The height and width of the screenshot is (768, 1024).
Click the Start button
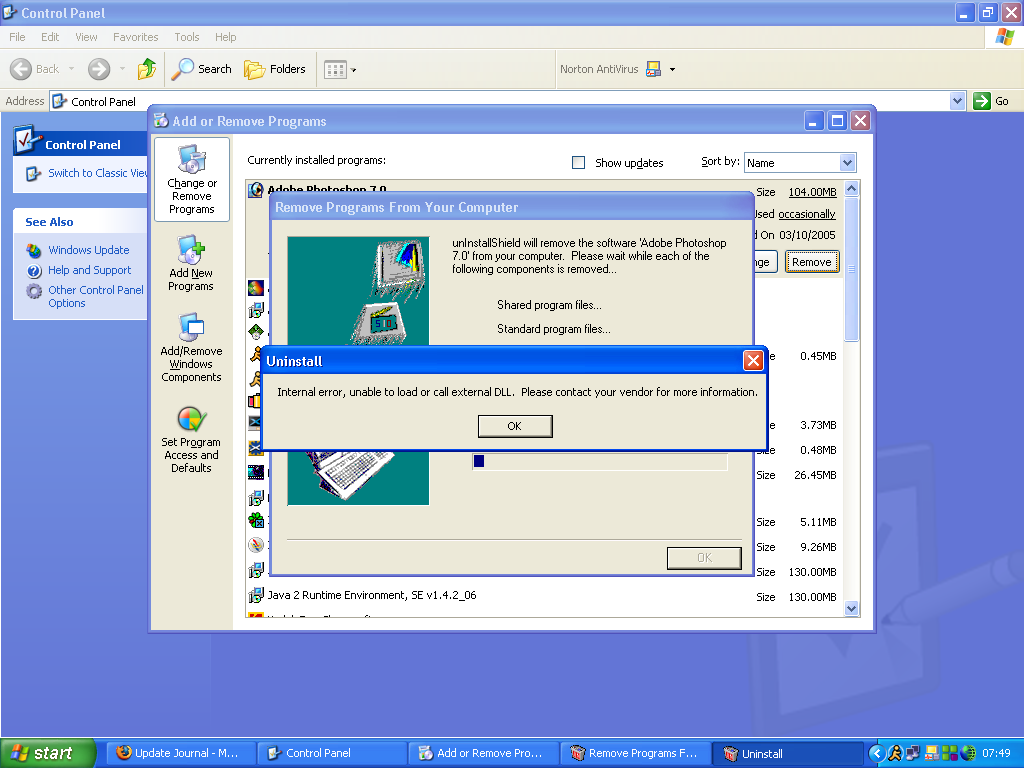point(48,753)
